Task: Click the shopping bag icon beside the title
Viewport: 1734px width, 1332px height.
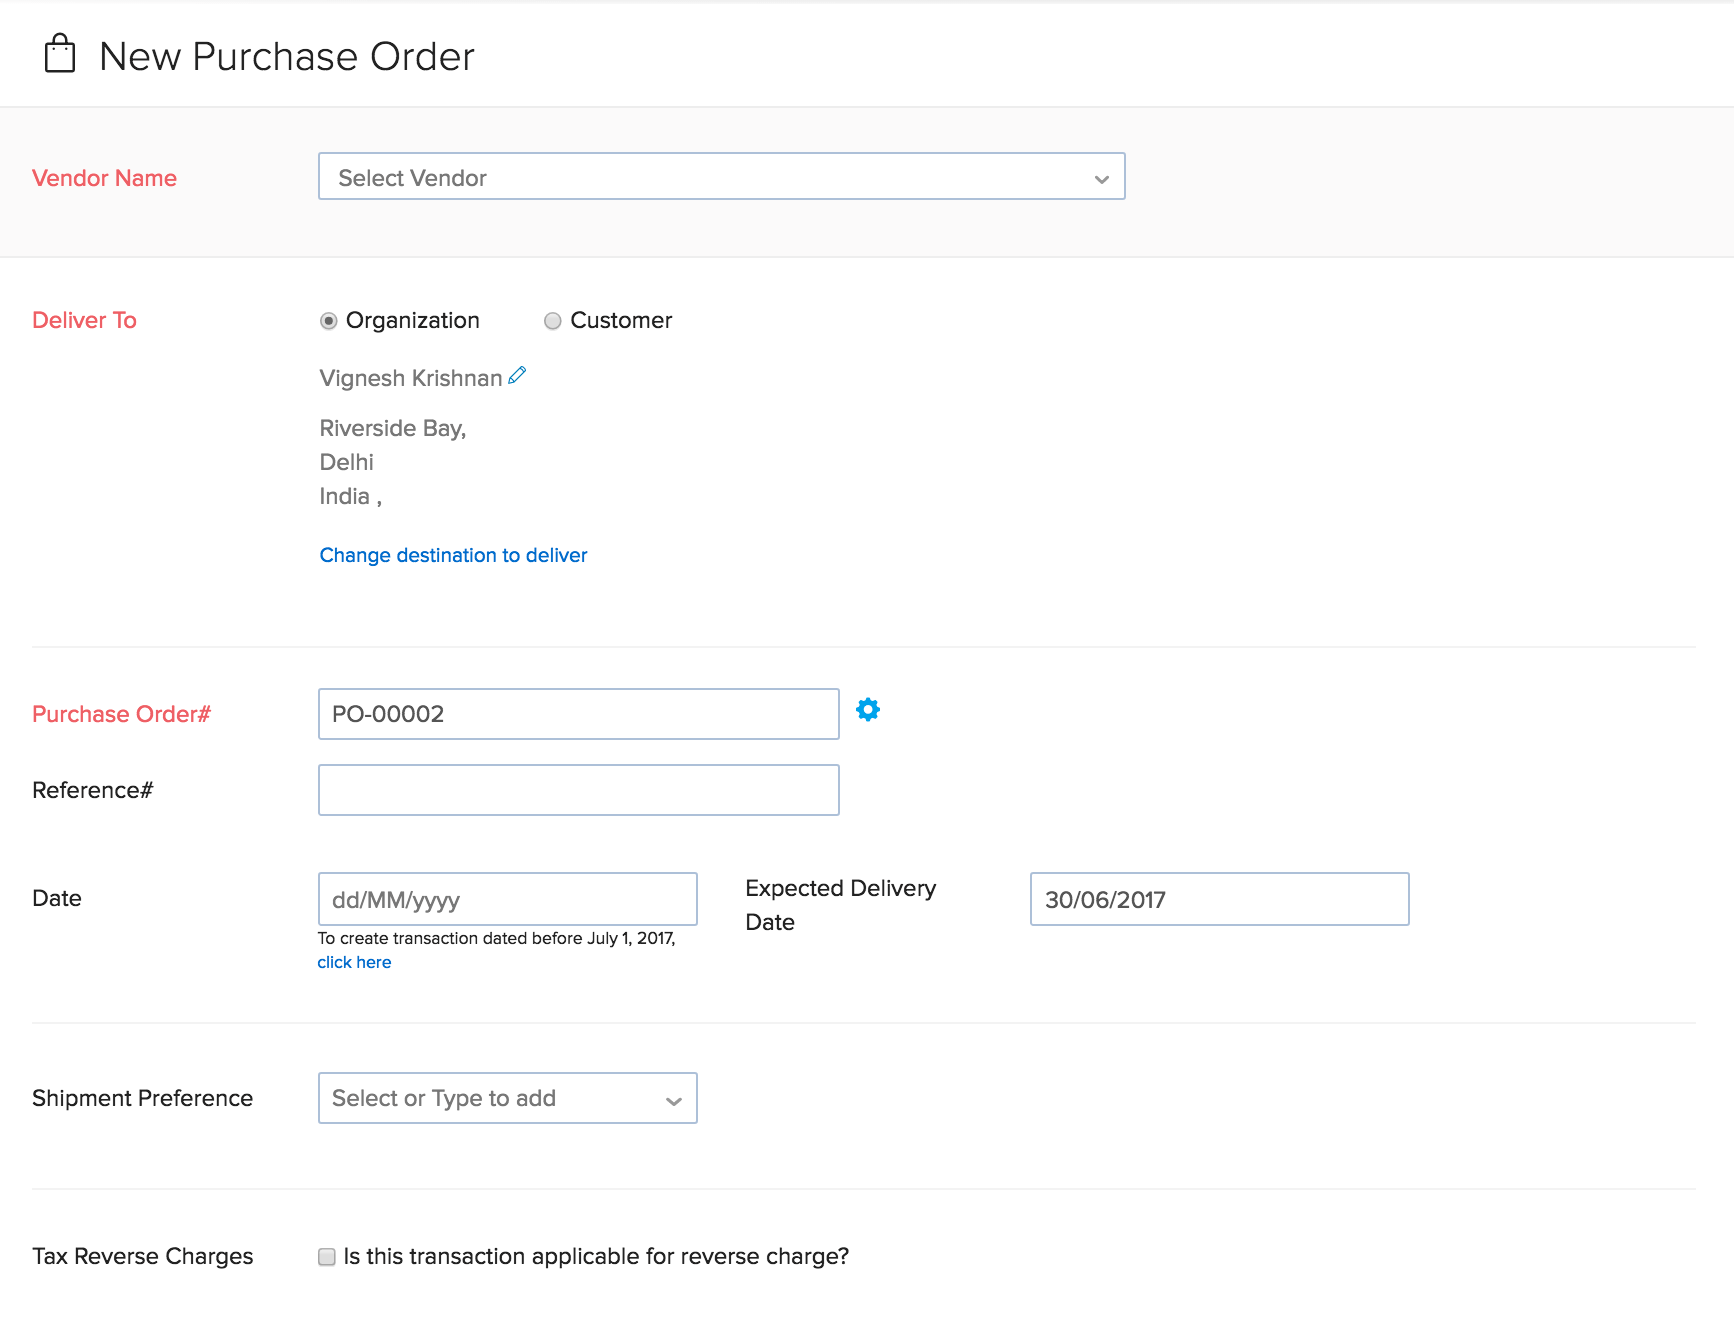Action: (x=58, y=54)
